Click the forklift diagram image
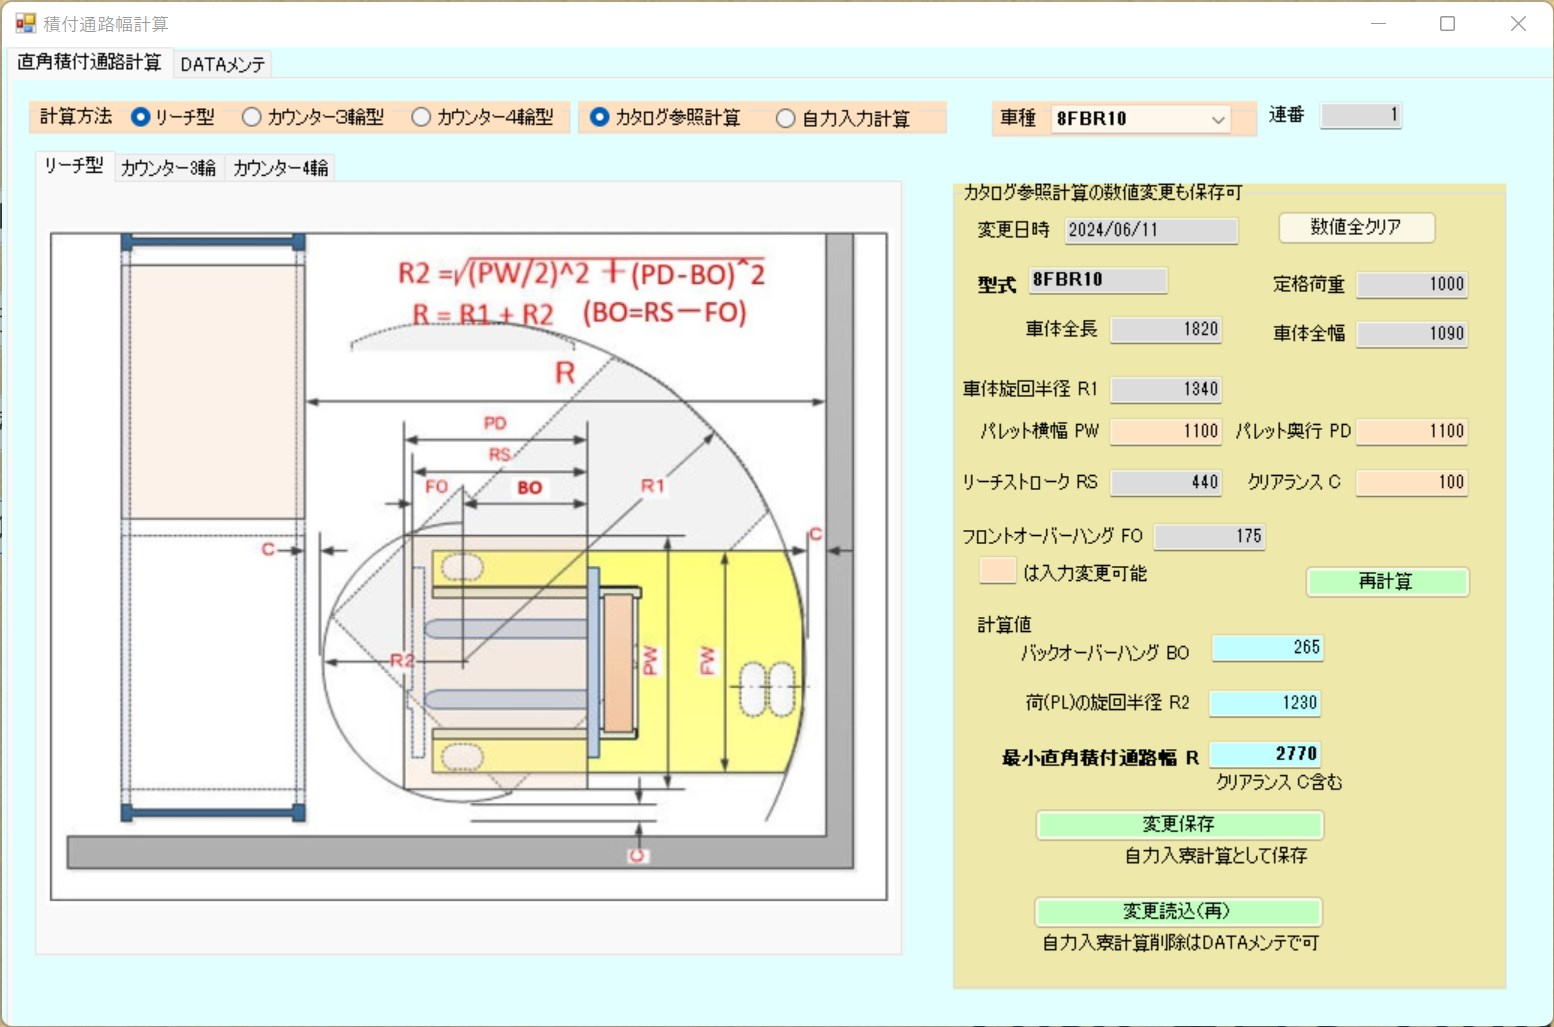 click(x=468, y=566)
